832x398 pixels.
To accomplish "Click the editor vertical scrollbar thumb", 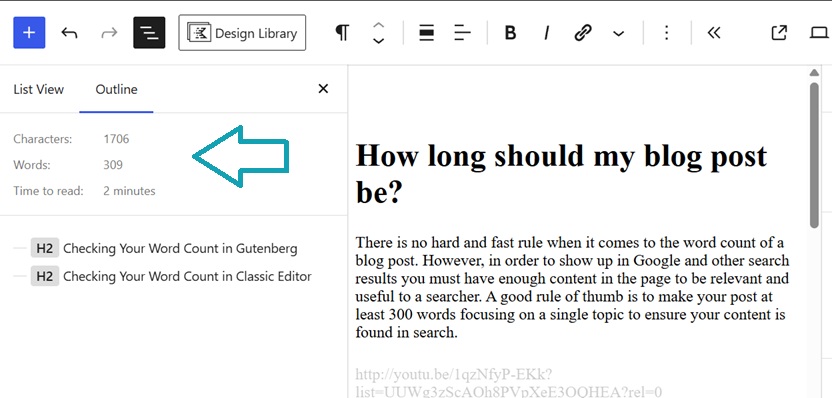I will click(814, 155).
